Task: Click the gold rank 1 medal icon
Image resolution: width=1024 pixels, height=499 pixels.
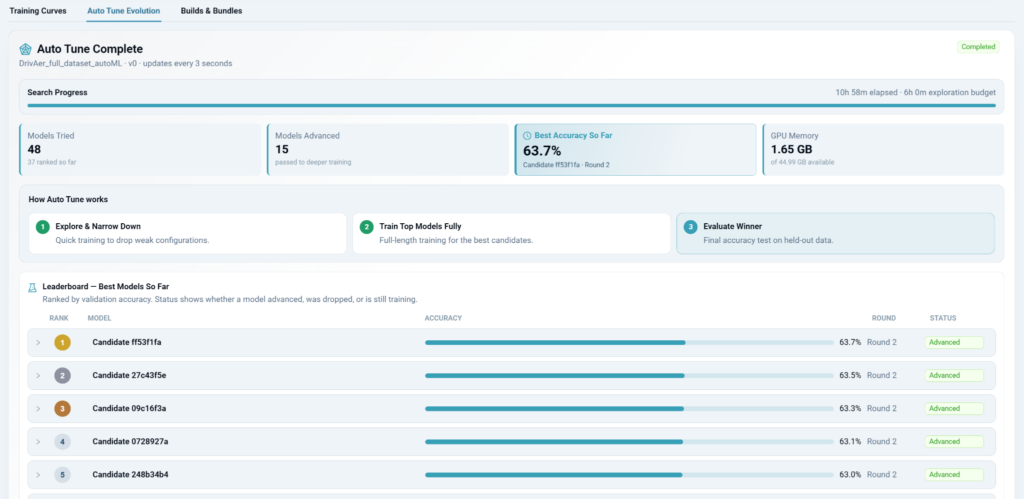Action: (63, 342)
